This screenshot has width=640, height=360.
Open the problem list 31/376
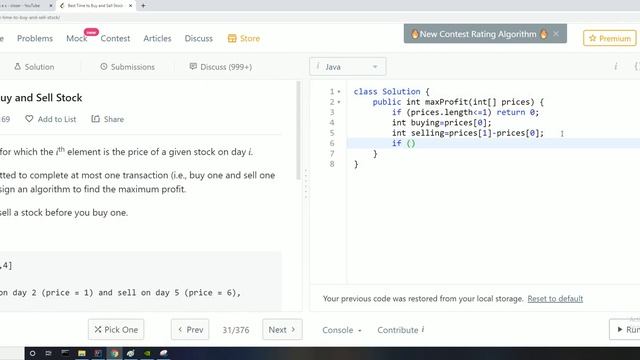236,330
